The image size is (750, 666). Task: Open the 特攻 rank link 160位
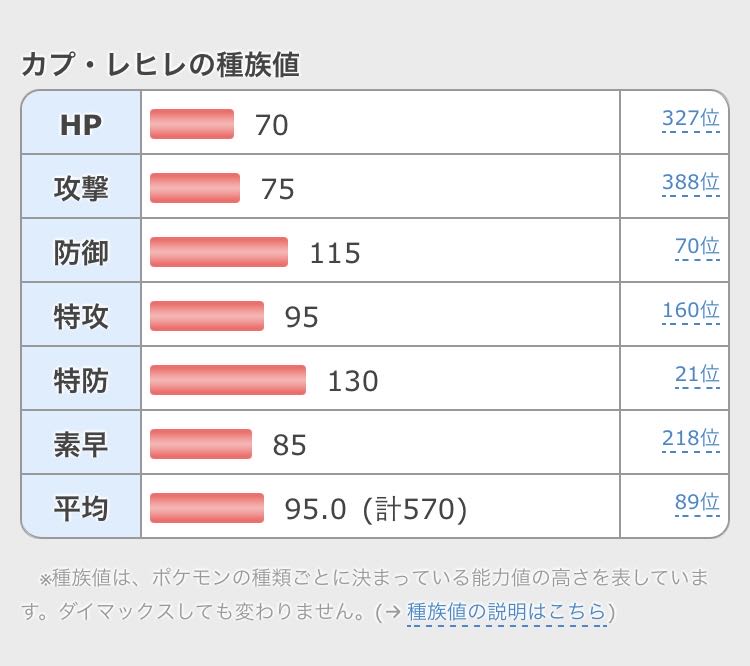[x=690, y=311]
